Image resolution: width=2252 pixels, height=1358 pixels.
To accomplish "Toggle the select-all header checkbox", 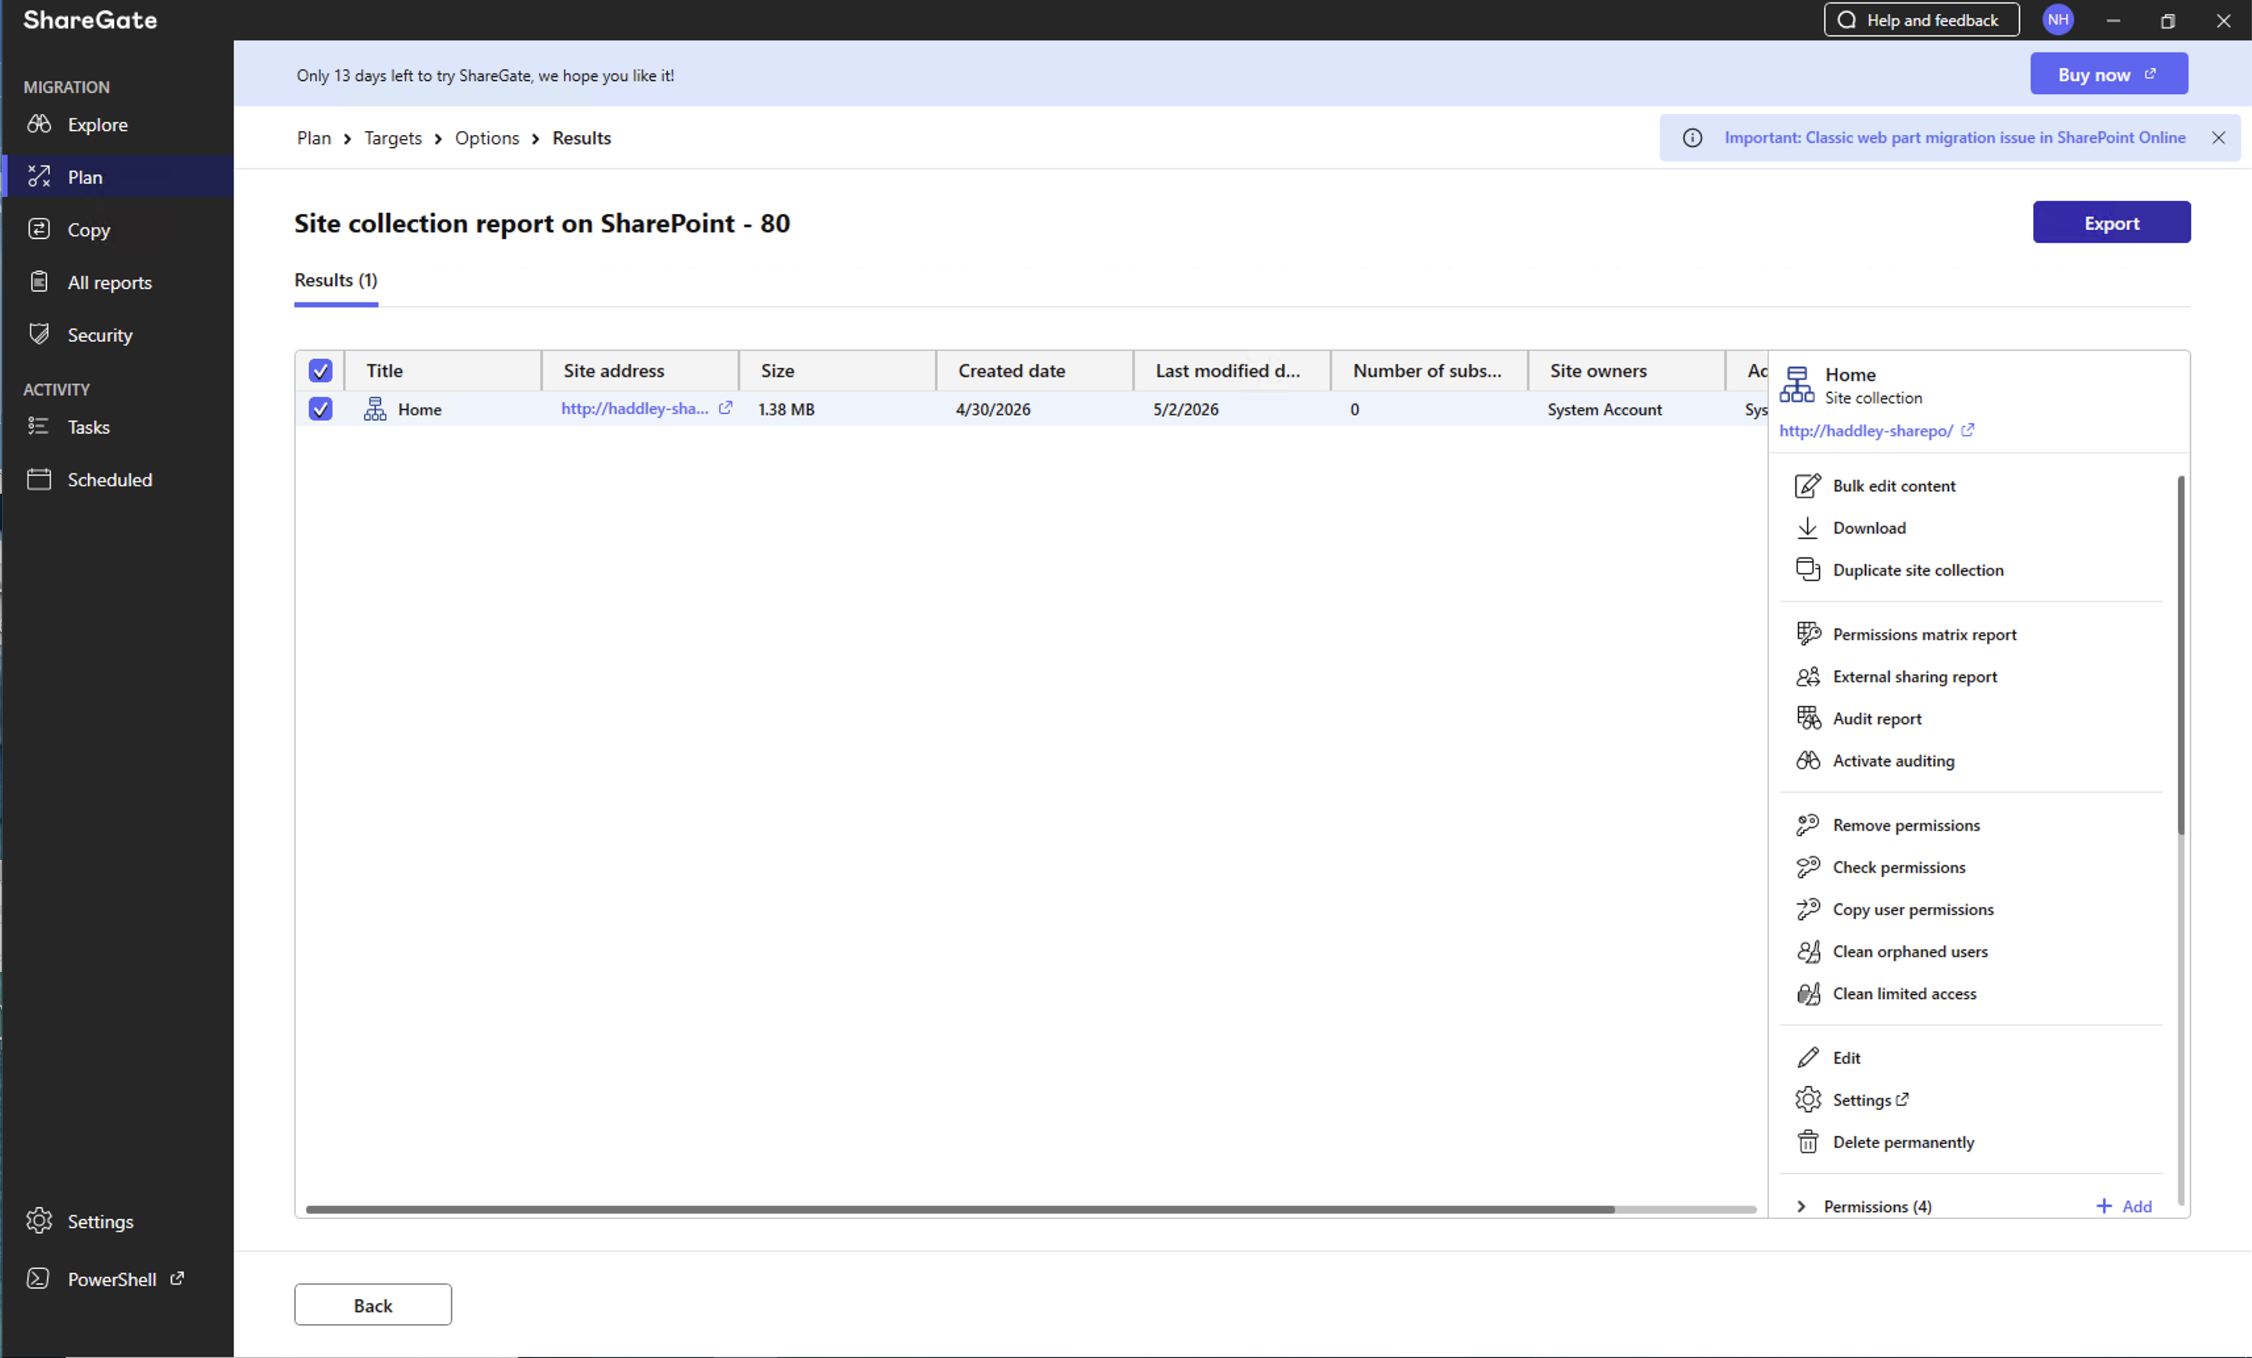I will point(320,370).
